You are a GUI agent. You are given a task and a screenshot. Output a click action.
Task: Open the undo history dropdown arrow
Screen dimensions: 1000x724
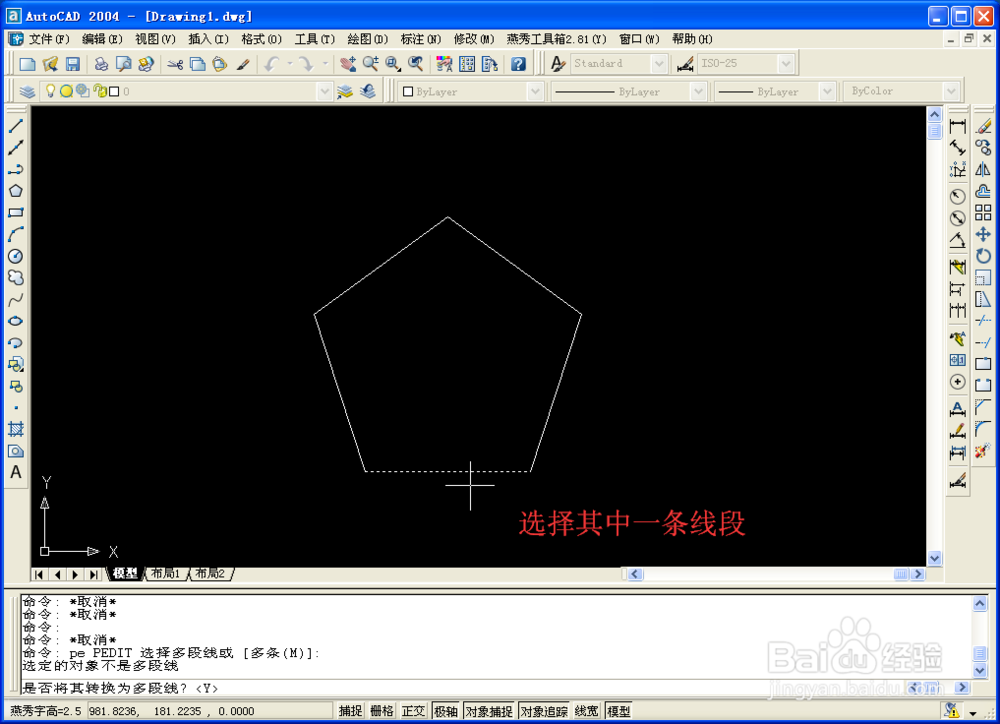(290, 64)
